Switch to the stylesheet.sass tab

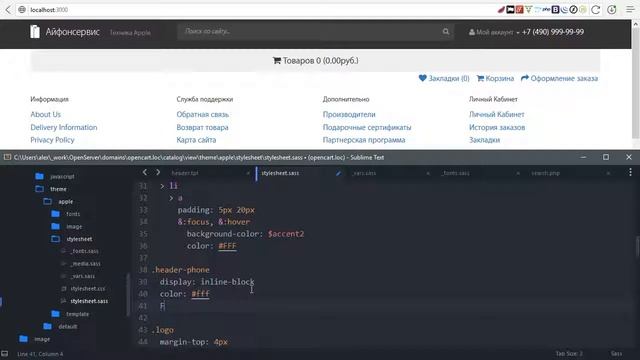pos(280,173)
